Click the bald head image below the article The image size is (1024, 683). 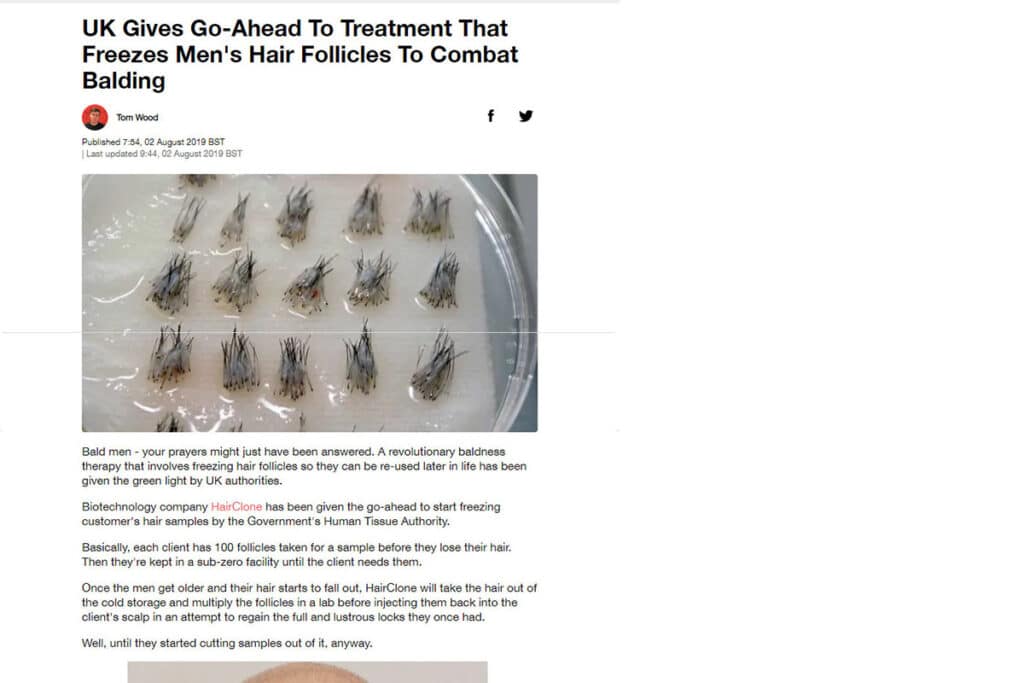coord(308,672)
